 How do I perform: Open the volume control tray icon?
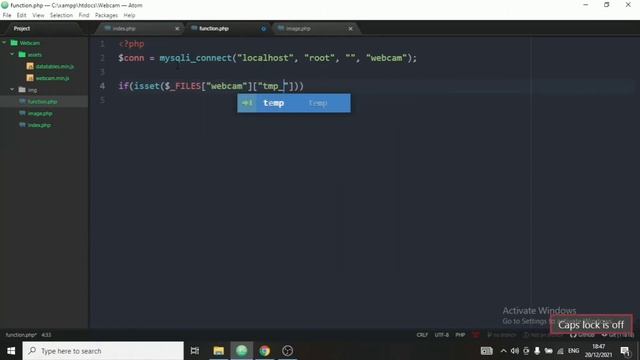pos(515,351)
